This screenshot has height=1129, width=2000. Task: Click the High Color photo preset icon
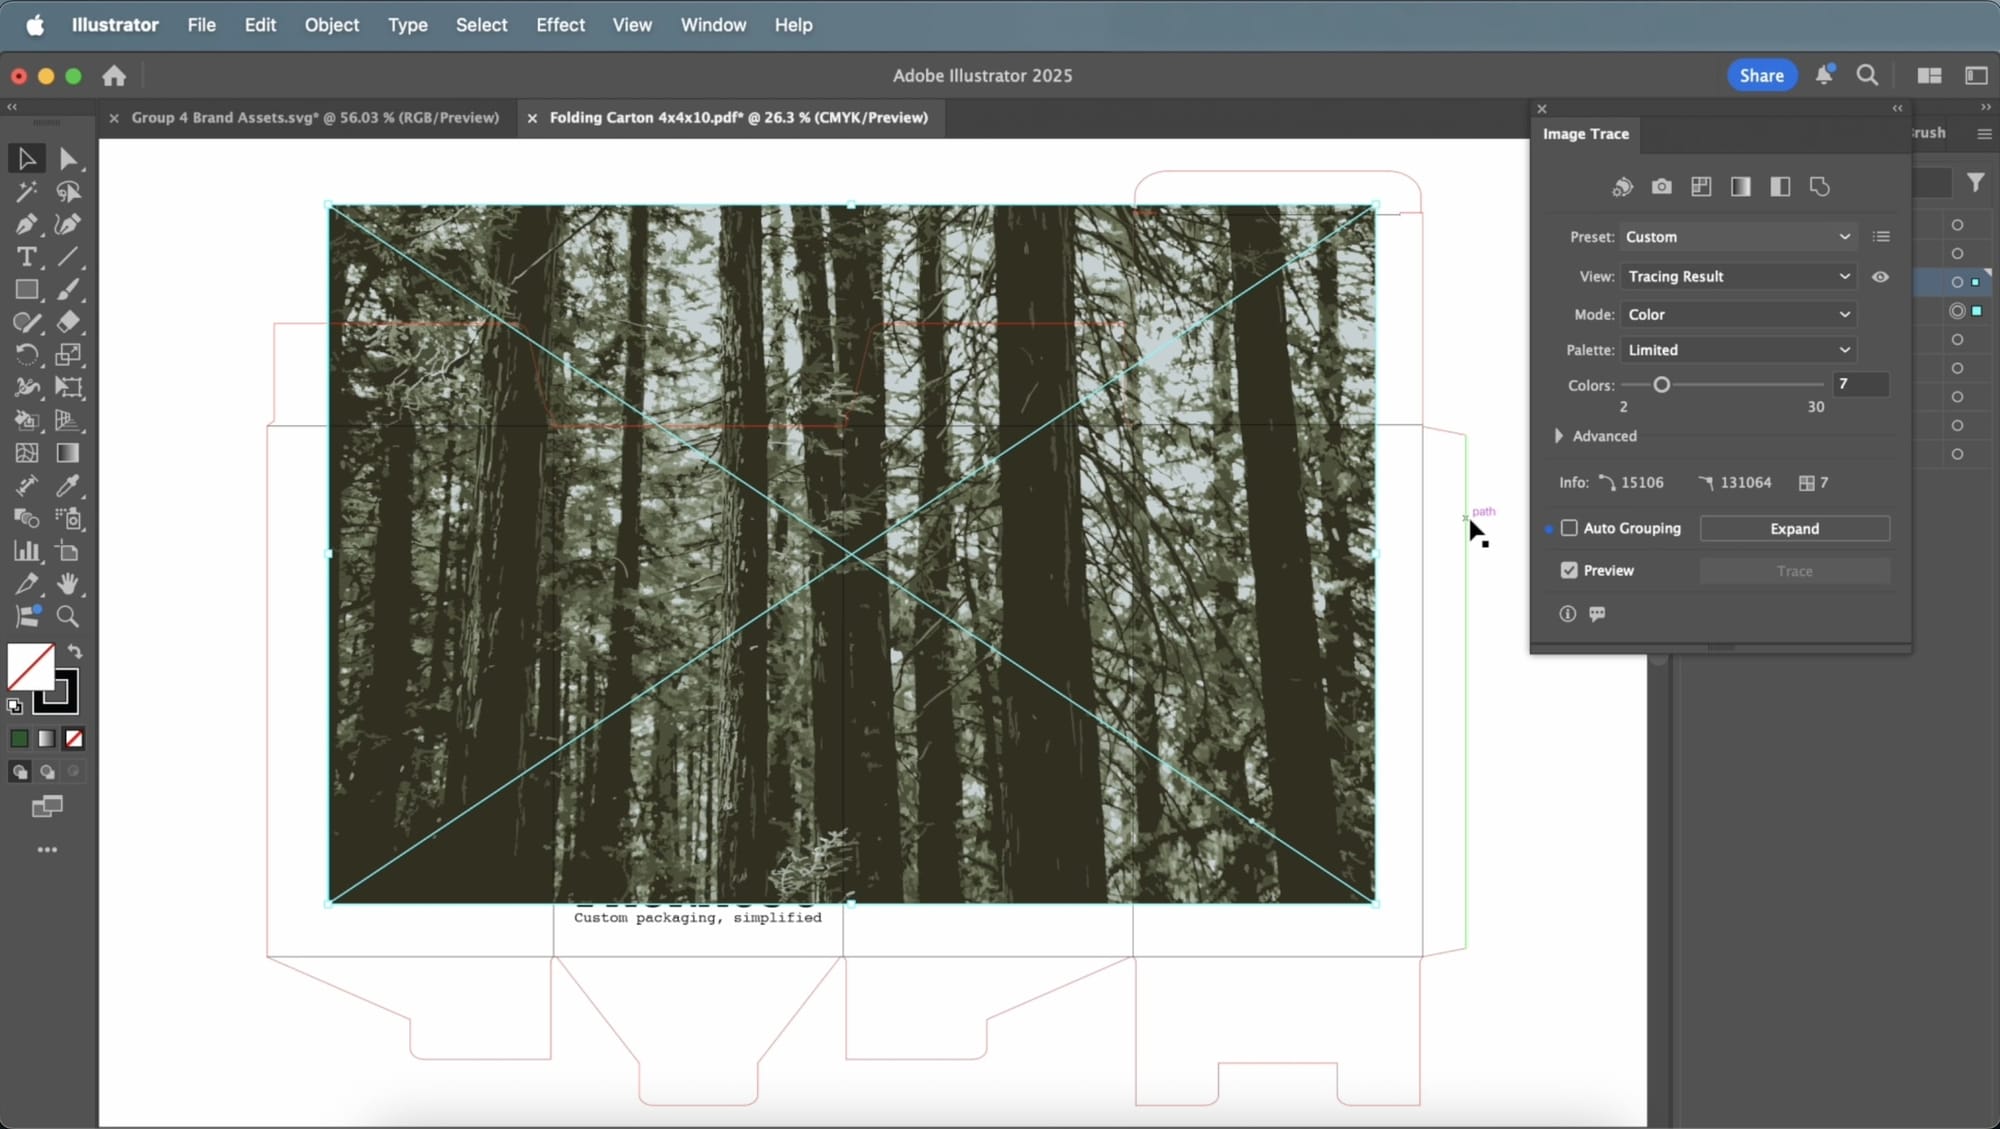point(1661,187)
